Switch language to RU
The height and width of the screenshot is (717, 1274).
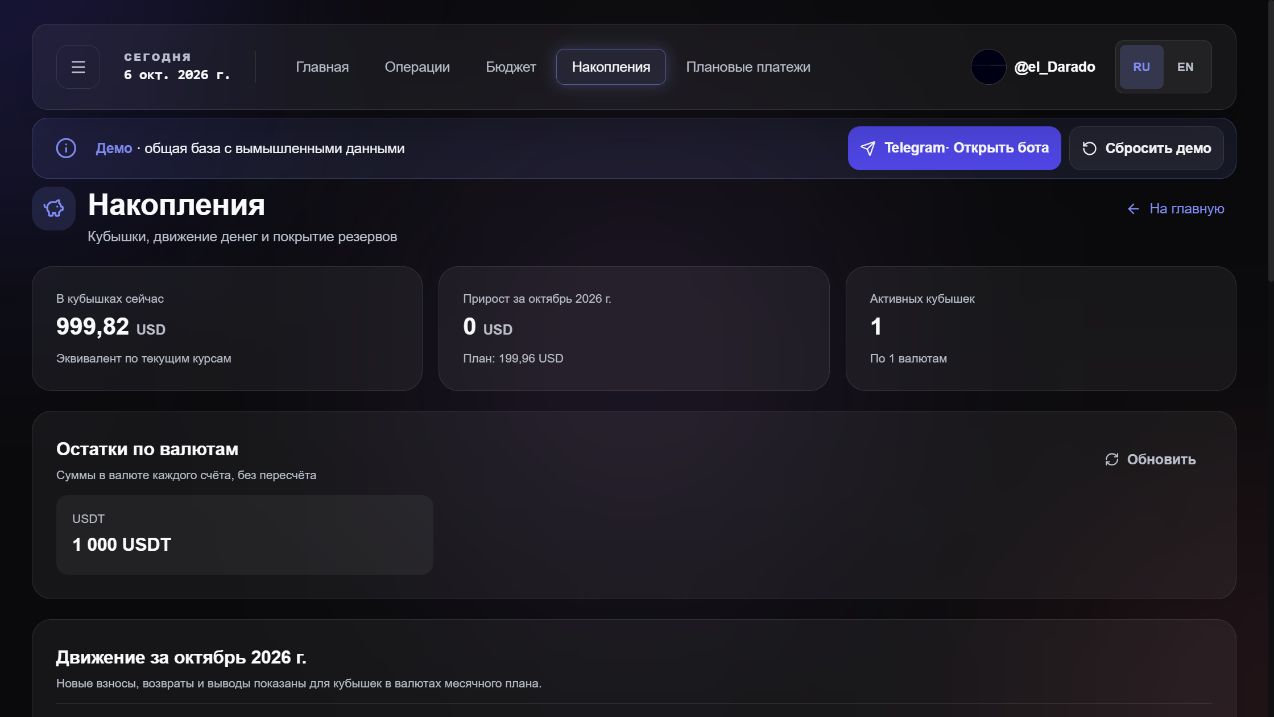(x=1141, y=67)
